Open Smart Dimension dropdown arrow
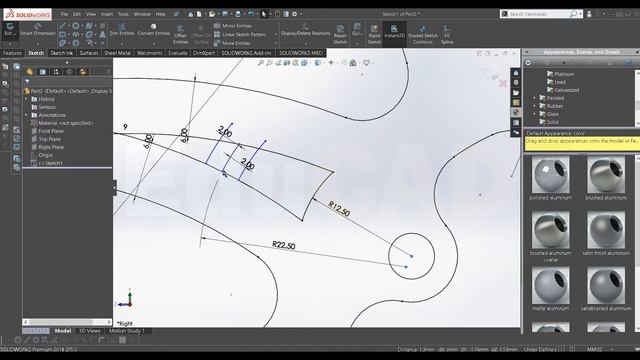The image size is (640, 360). pyautogui.click(x=38, y=43)
